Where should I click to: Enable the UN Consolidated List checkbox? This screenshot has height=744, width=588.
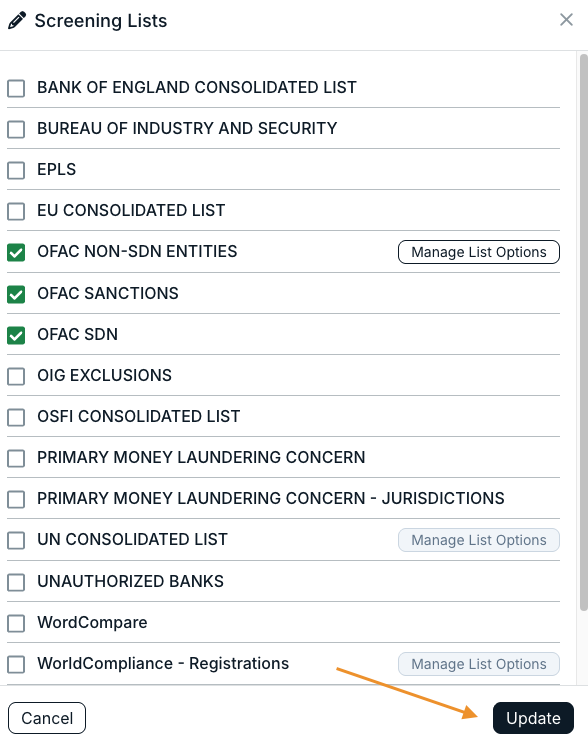(16, 540)
